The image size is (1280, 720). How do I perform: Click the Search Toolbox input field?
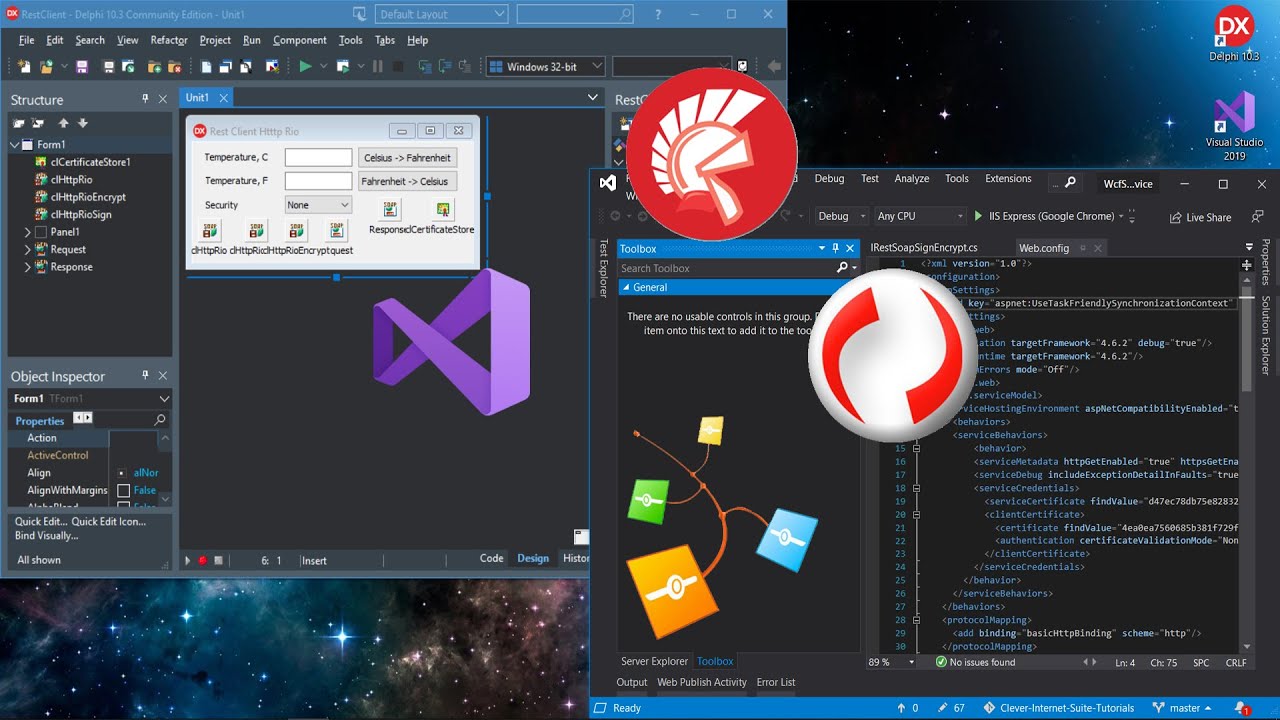pos(726,268)
